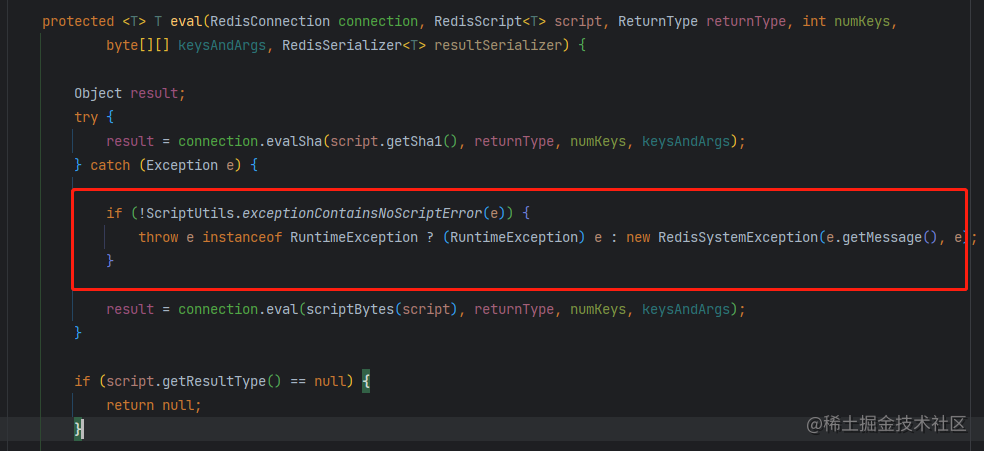Click the 'RedisSerializer<T>' type
Screen dimensions: 984x451
pos(354,45)
